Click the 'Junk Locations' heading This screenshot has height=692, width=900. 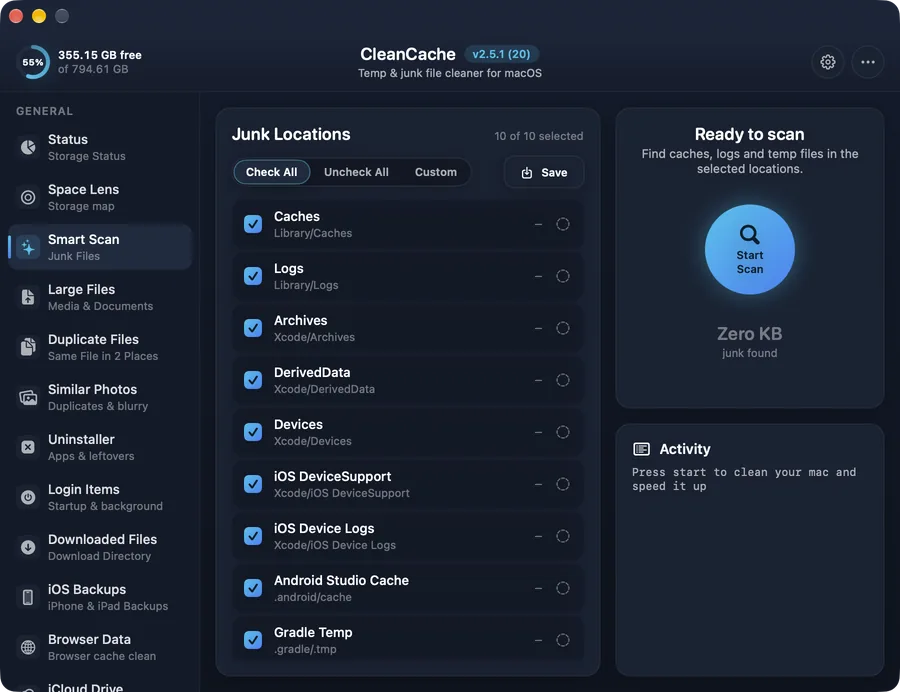click(291, 134)
